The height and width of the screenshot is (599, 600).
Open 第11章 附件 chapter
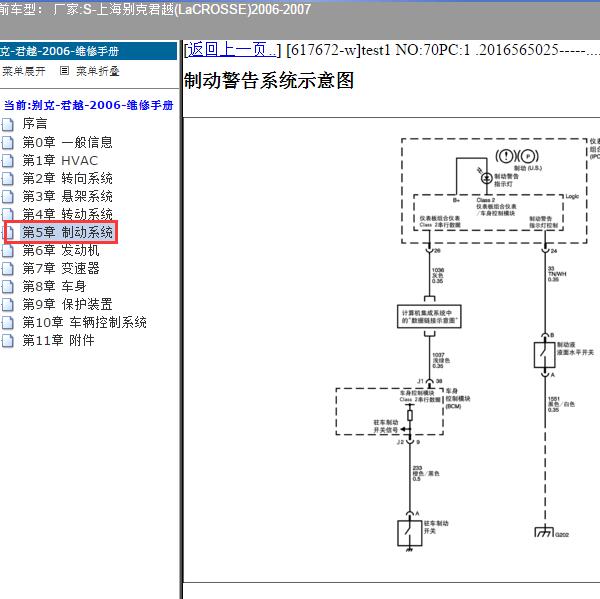click(58, 340)
